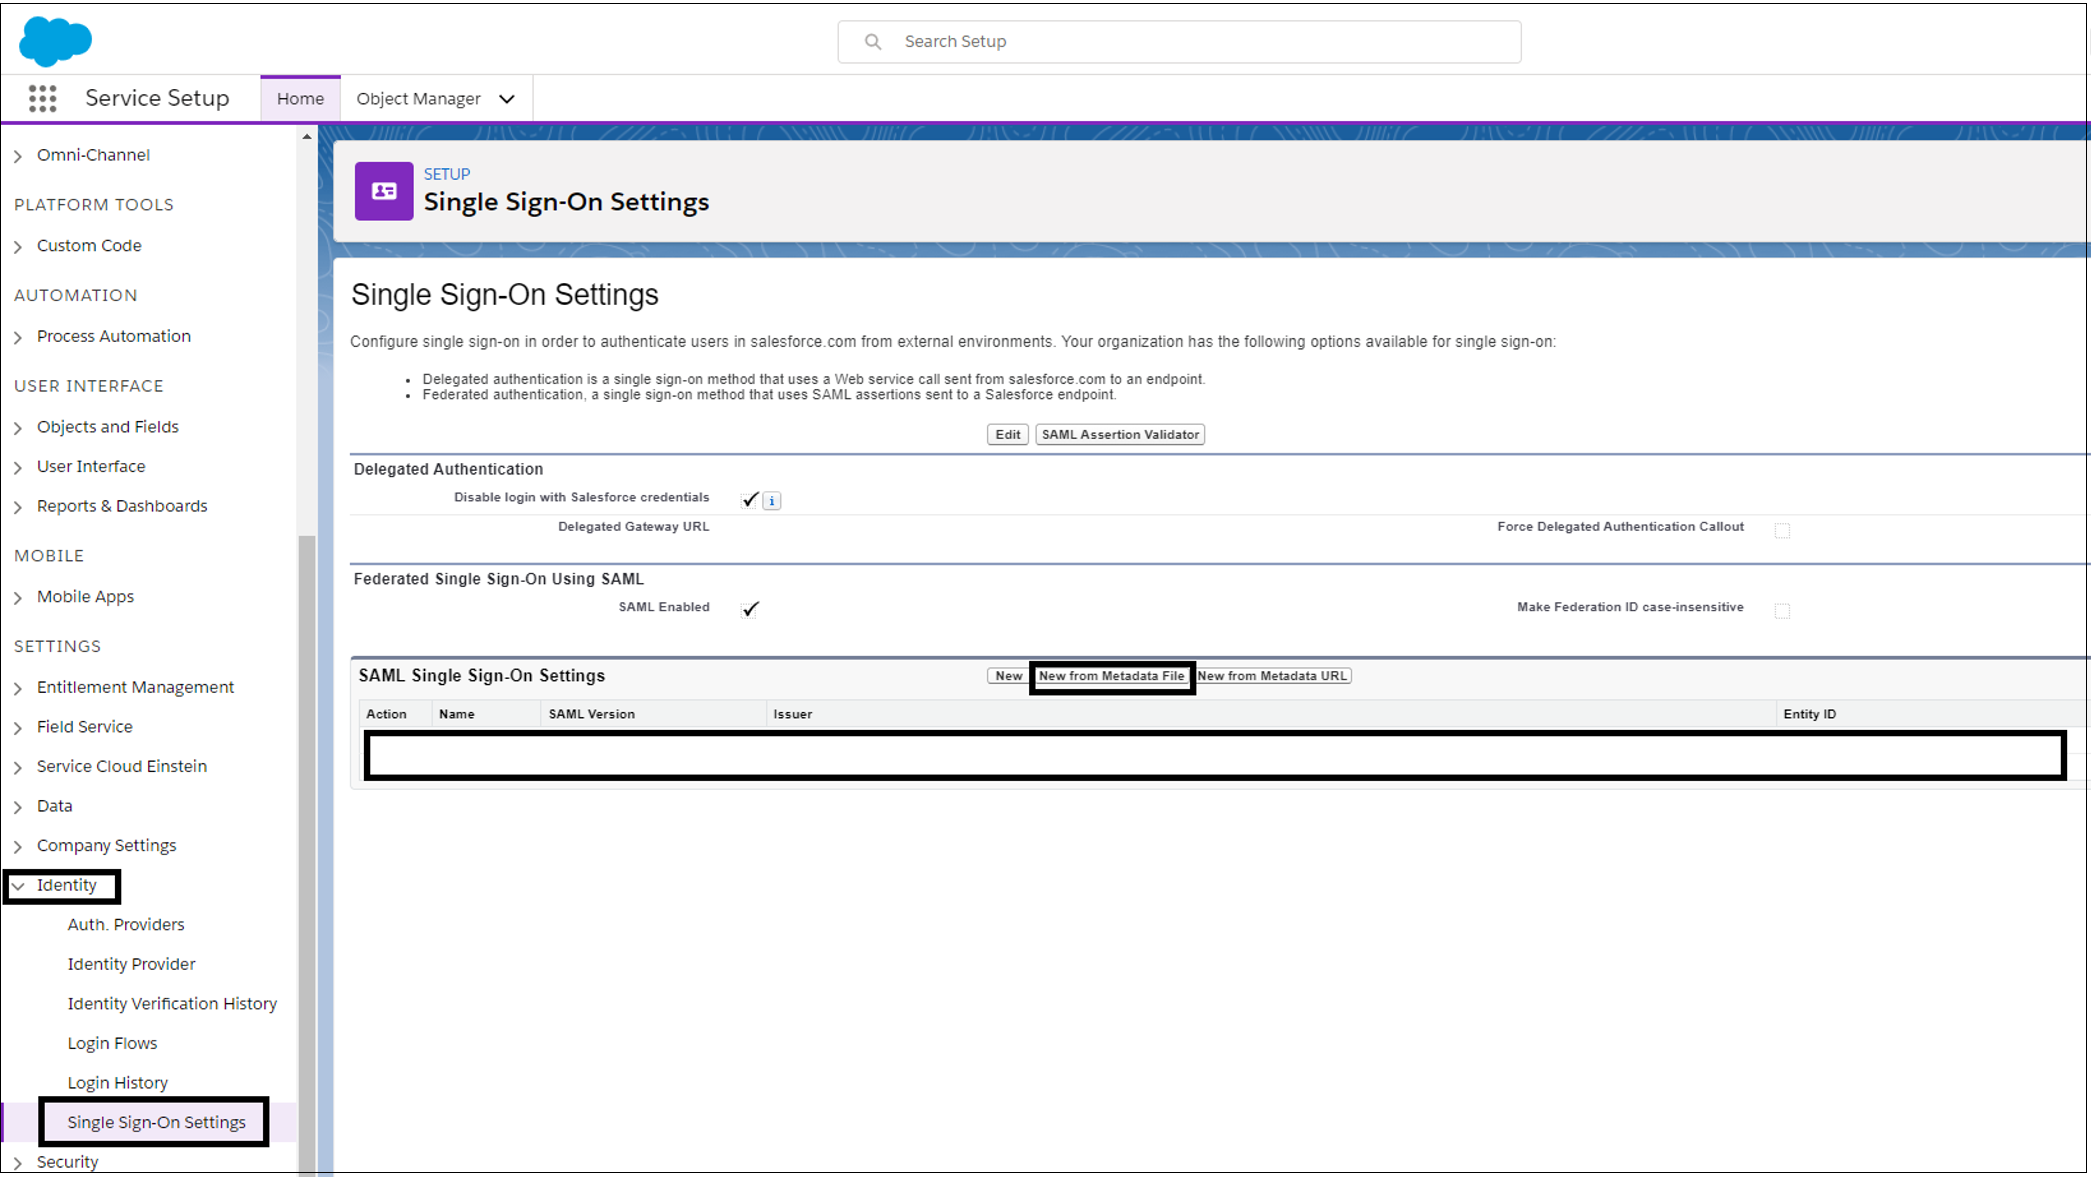2091x1177 pixels.
Task: Collapse the Identity section
Action: 17,884
